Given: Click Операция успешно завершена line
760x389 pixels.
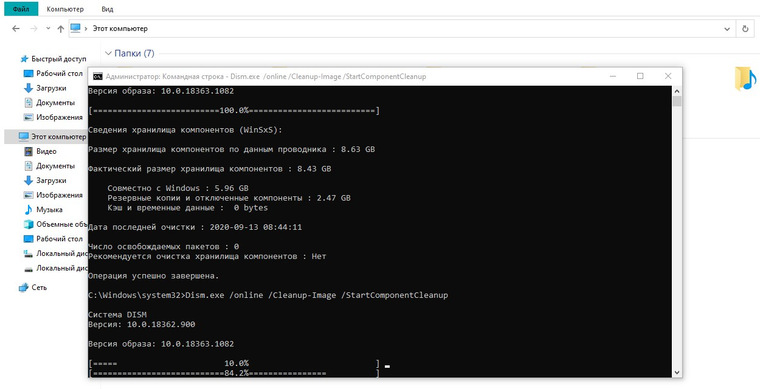Looking at the screenshot, I should [x=154, y=276].
